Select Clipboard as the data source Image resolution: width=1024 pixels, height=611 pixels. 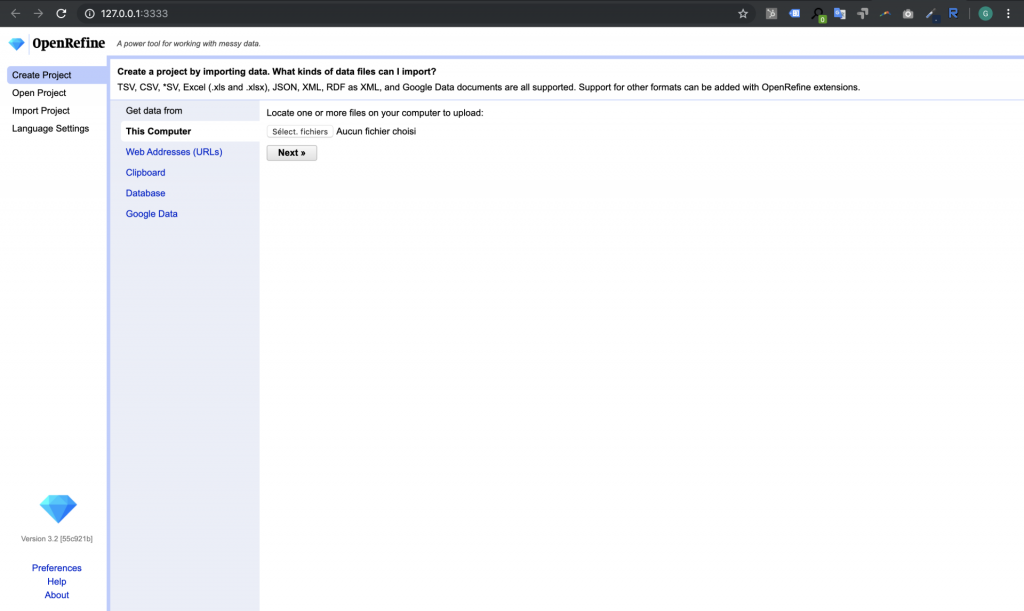[x=146, y=173]
